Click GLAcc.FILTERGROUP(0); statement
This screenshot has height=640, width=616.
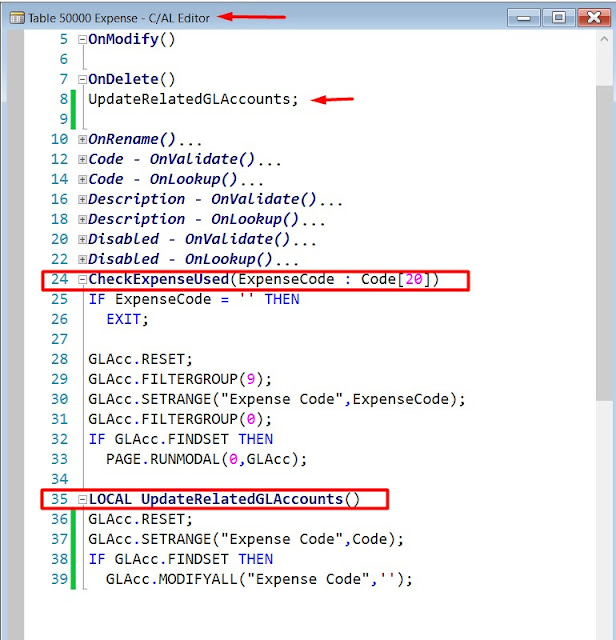180,419
